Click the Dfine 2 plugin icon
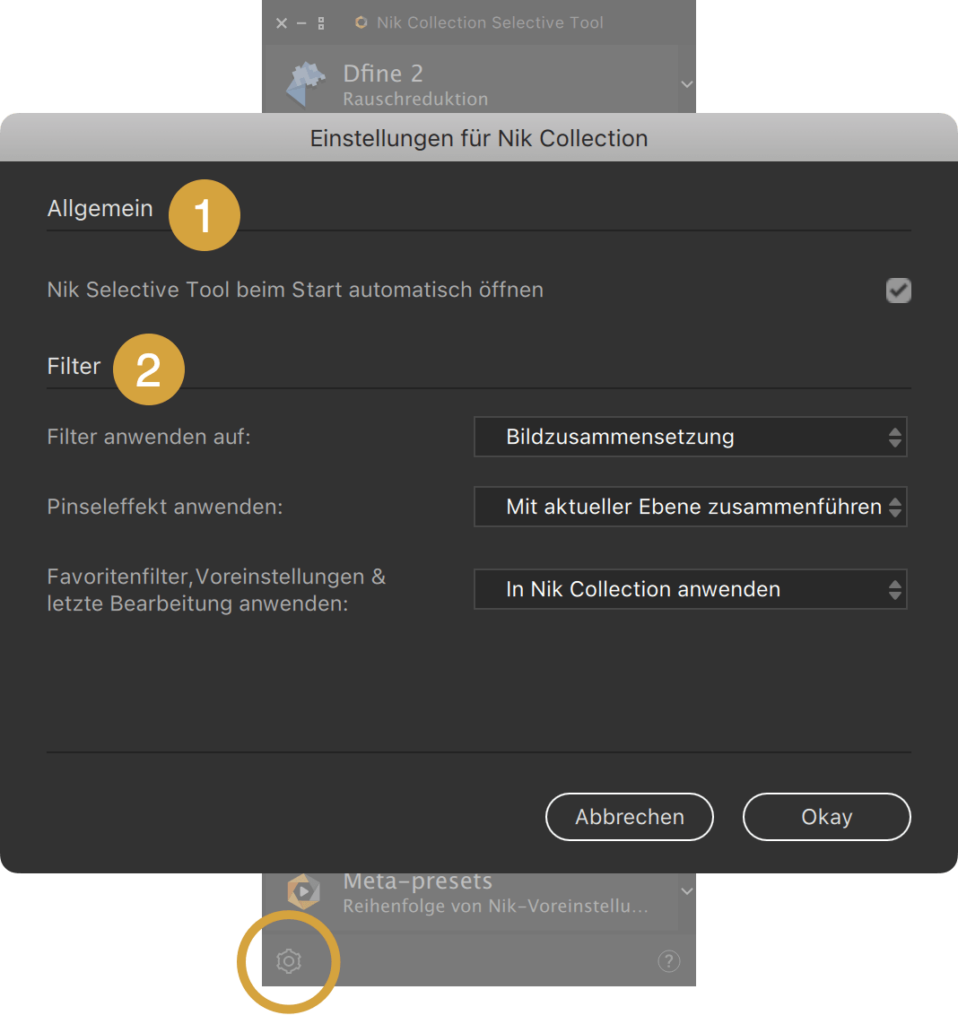 [x=306, y=84]
